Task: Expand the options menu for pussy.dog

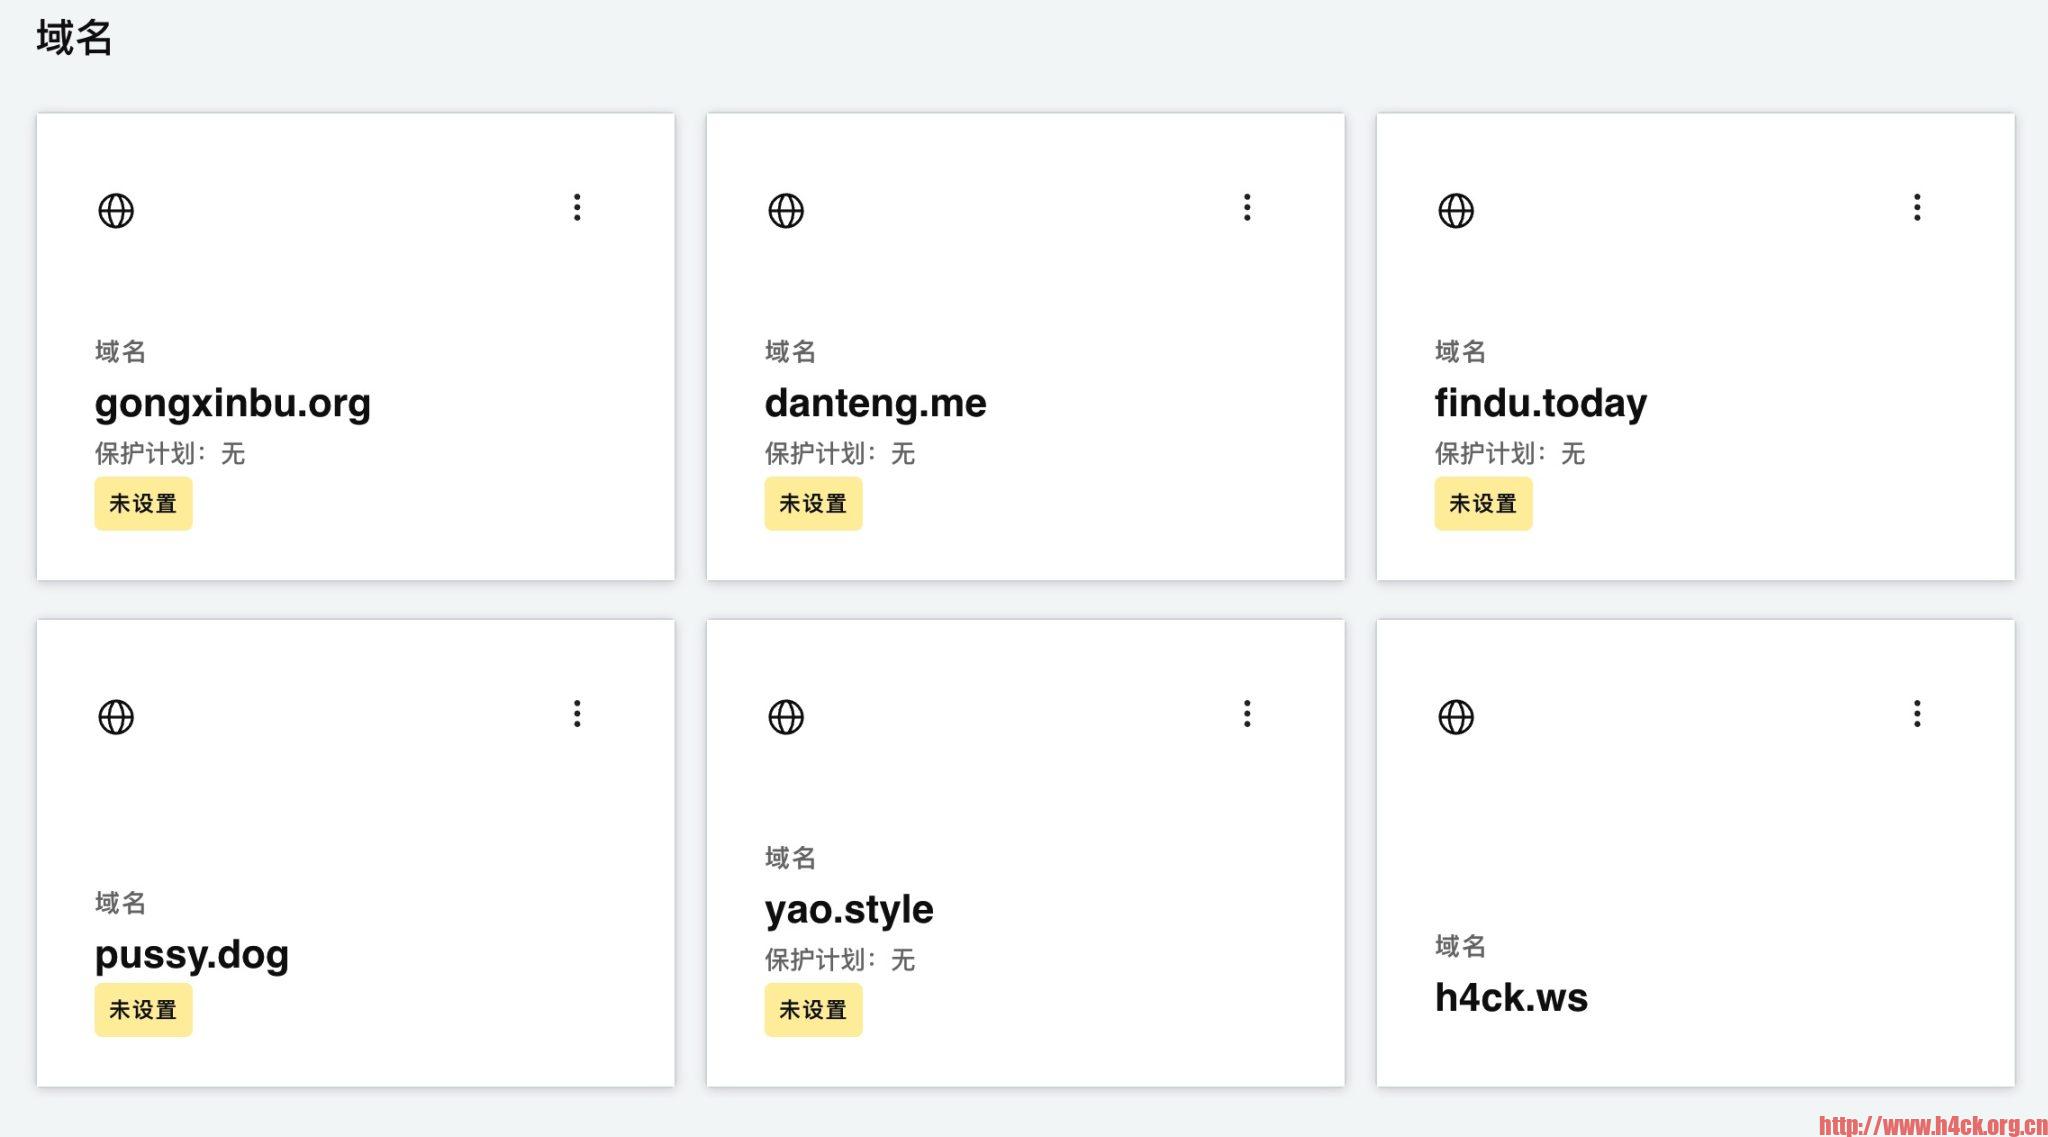Action: click(x=577, y=713)
